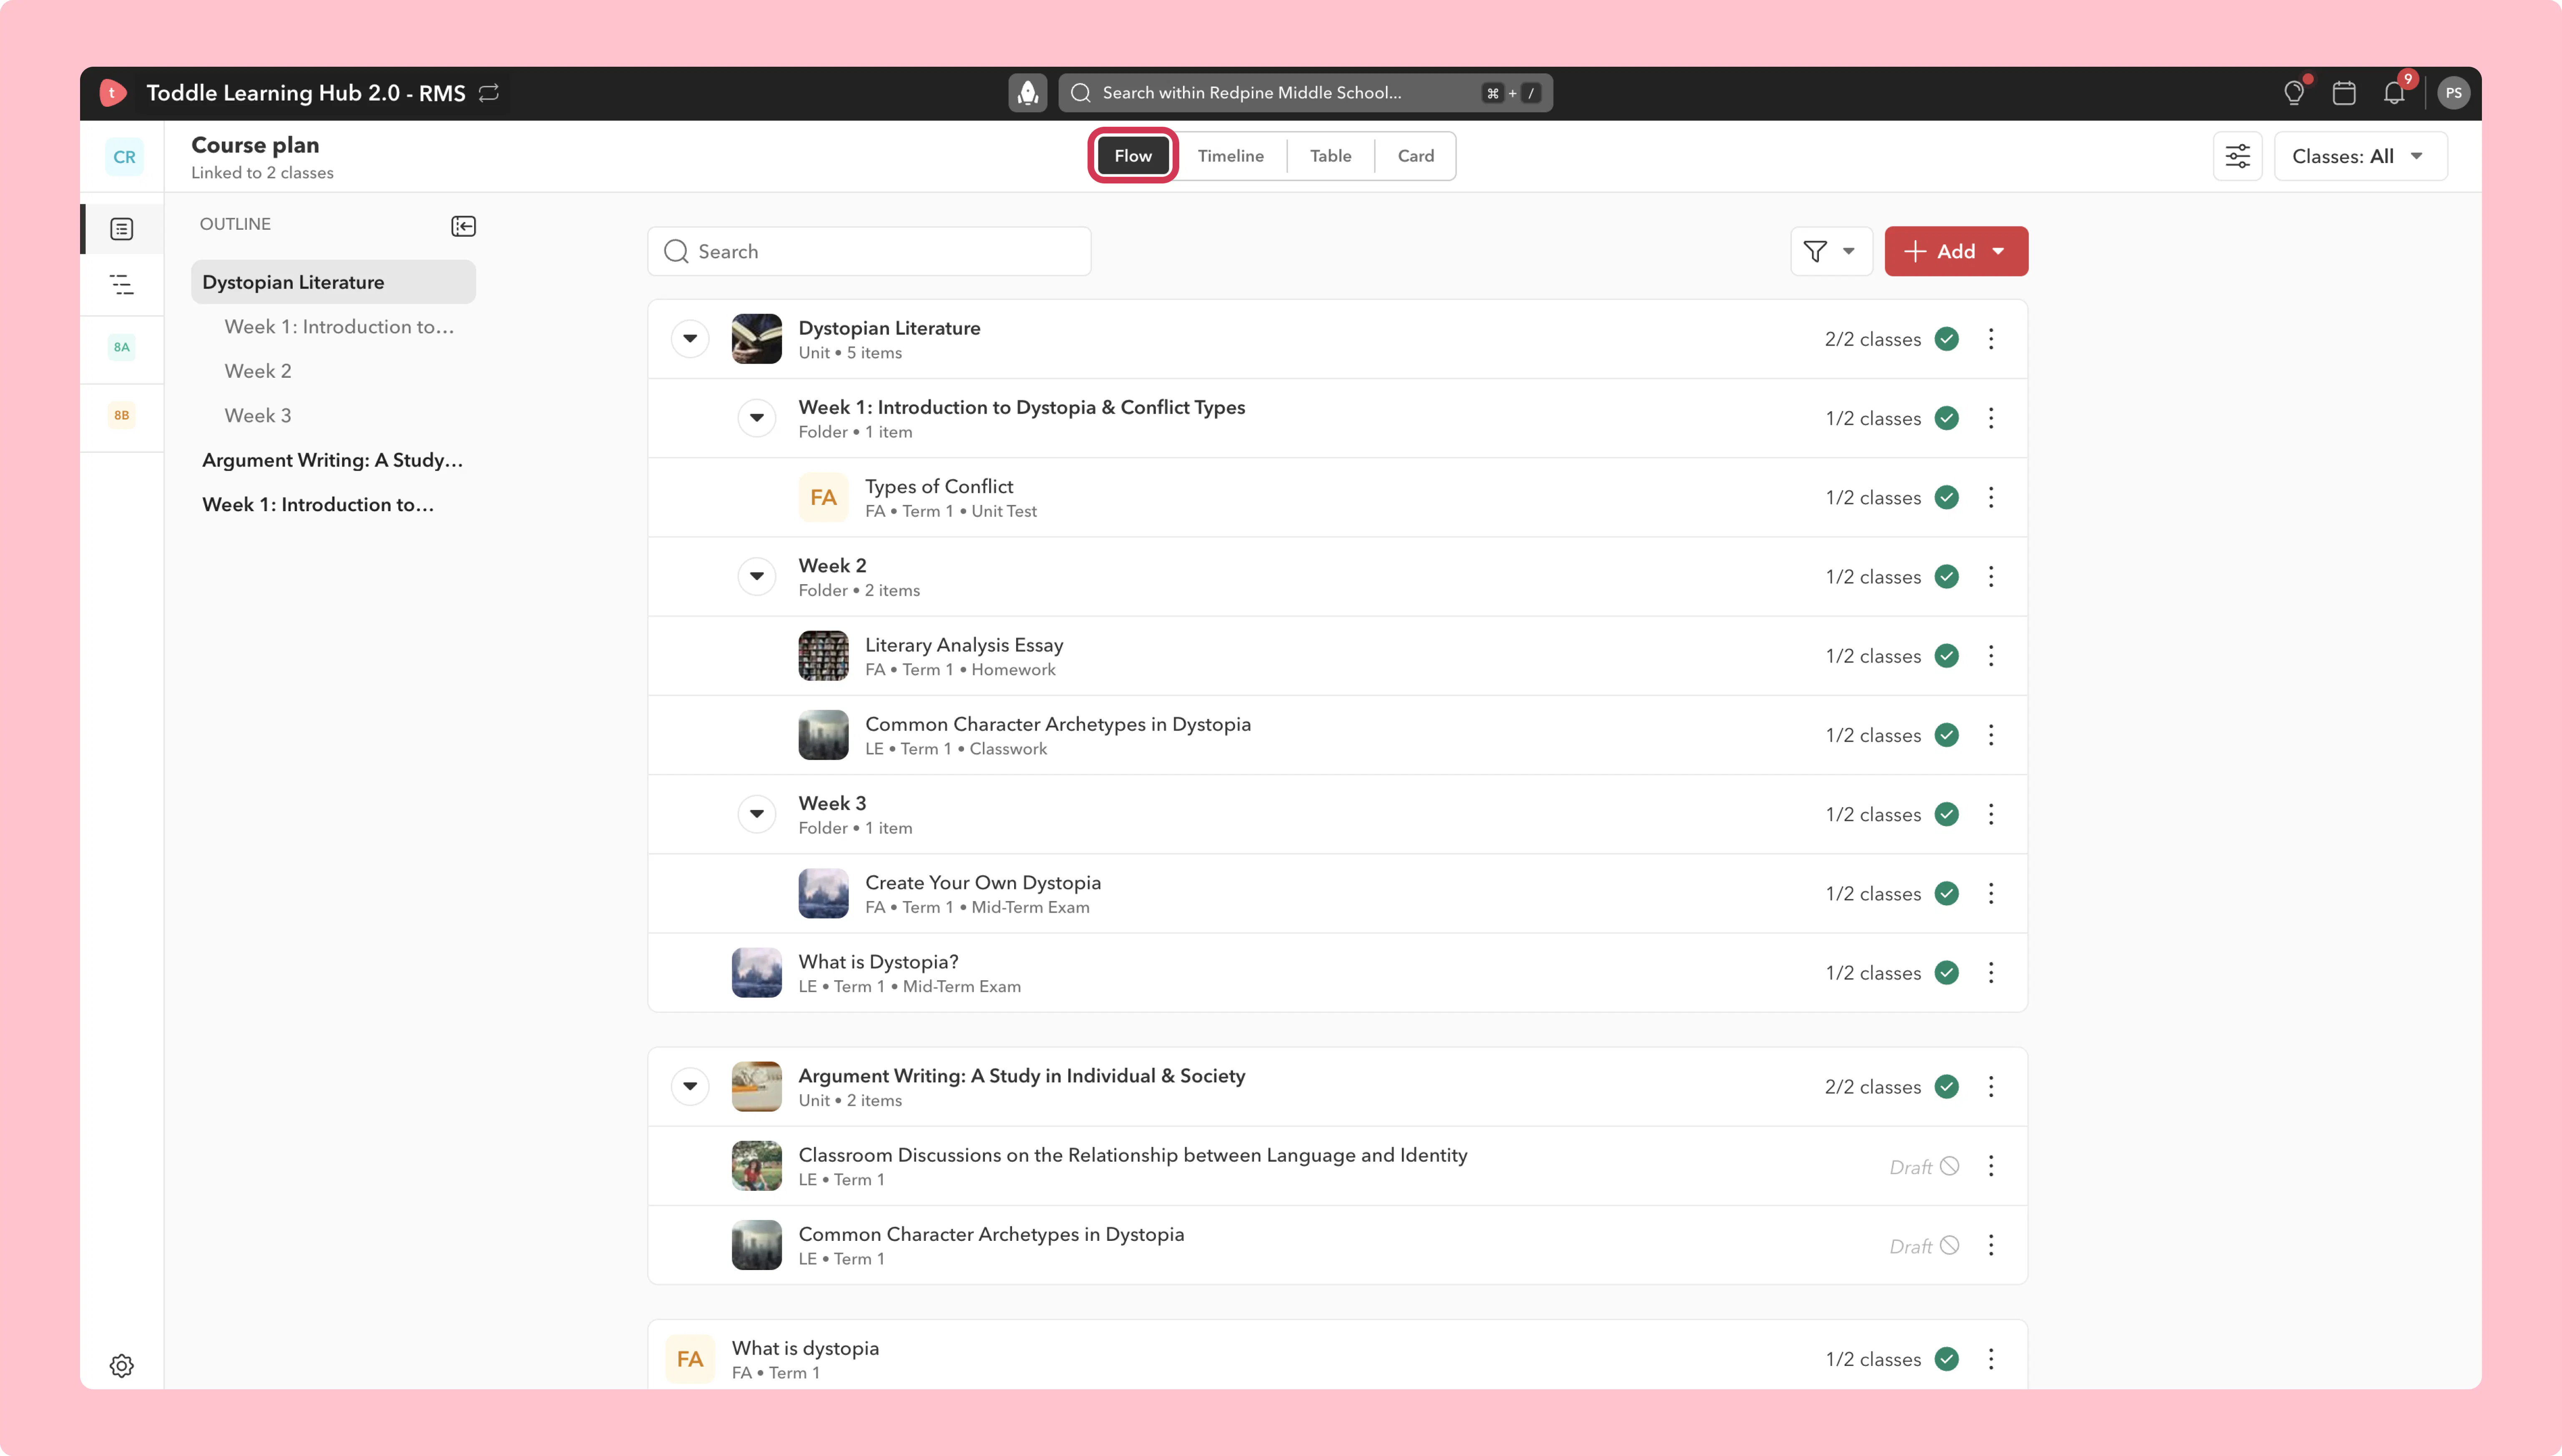Click green check status for Week 1 folder
The height and width of the screenshot is (1456, 2562).
(1946, 418)
